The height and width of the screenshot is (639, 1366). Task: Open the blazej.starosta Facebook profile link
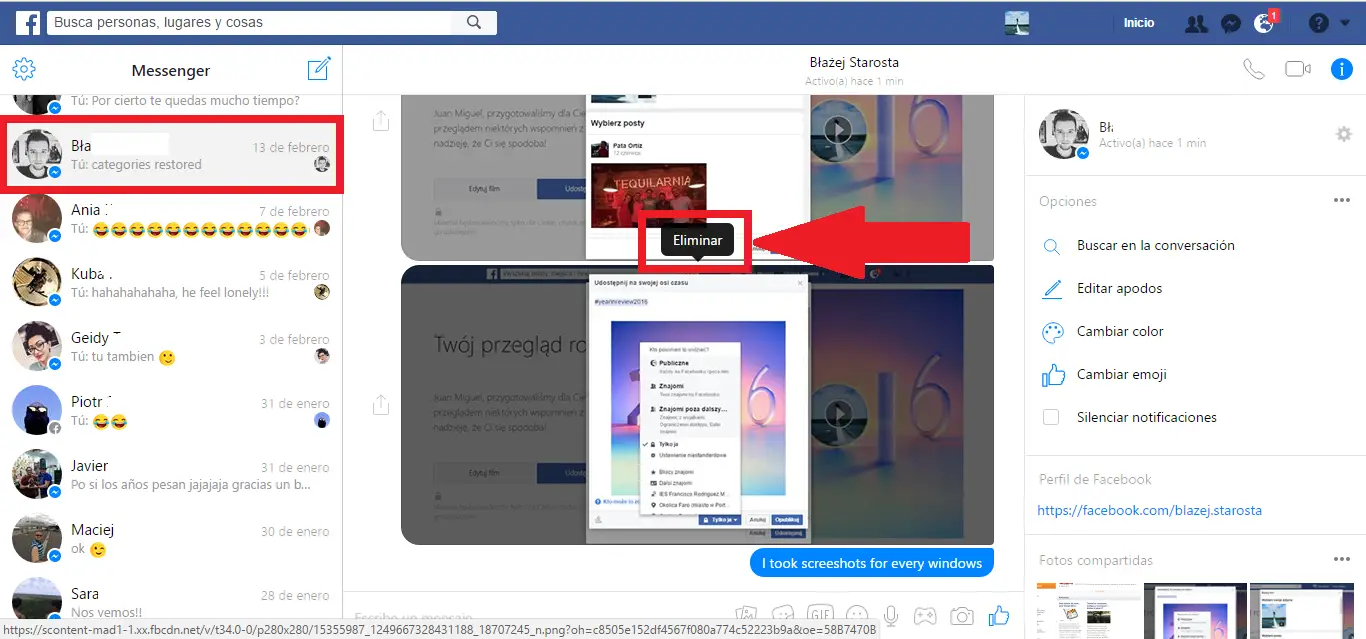[1149, 510]
